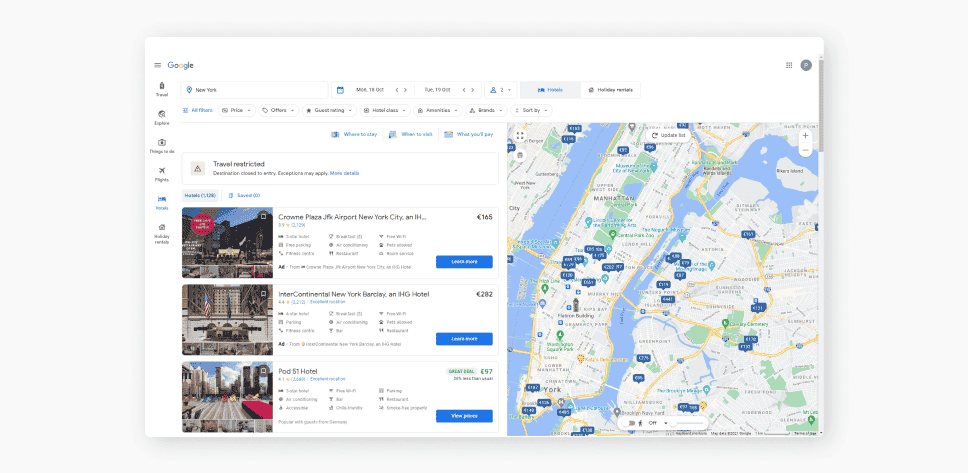The width and height of the screenshot is (968, 473).
Task: Click Update list on the map
Action: coord(669,135)
